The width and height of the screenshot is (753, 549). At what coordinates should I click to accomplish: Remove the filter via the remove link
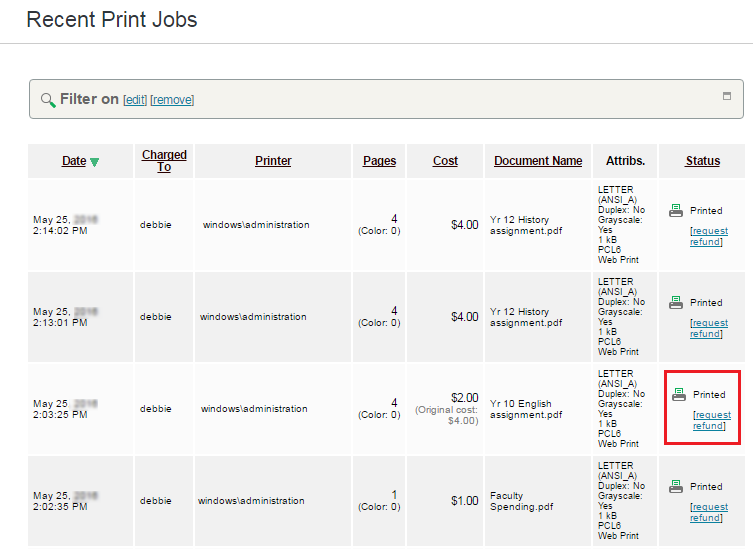(172, 100)
